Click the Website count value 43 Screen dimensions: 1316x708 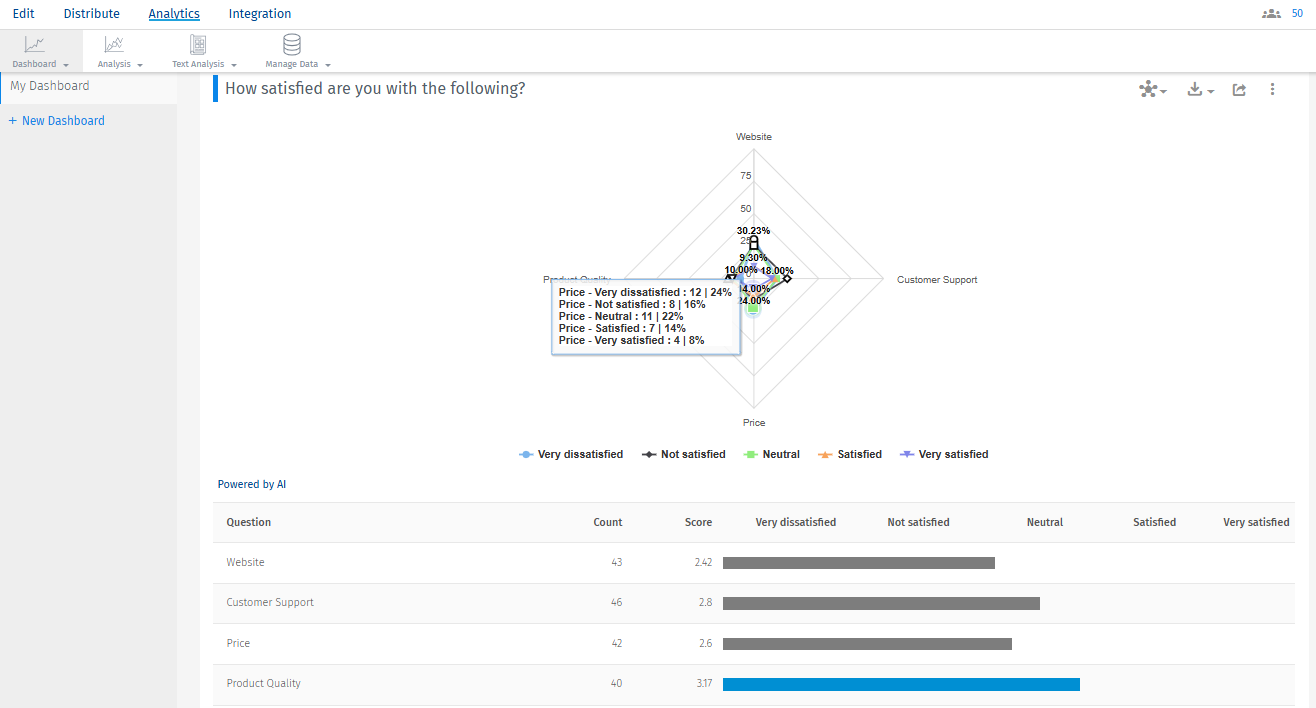click(x=615, y=563)
